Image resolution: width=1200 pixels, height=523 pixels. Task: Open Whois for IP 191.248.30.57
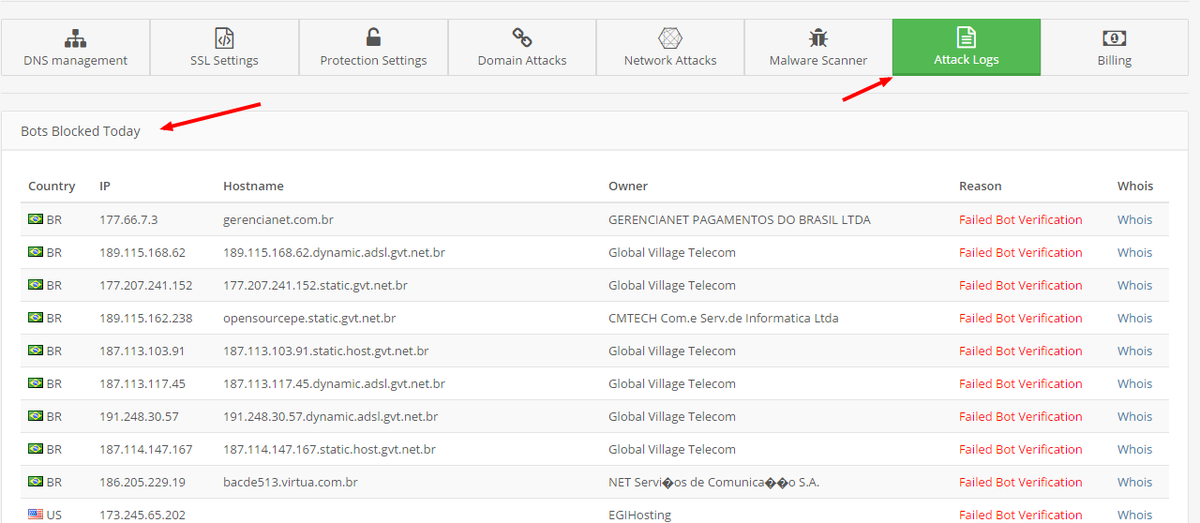pyautogui.click(x=1135, y=416)
